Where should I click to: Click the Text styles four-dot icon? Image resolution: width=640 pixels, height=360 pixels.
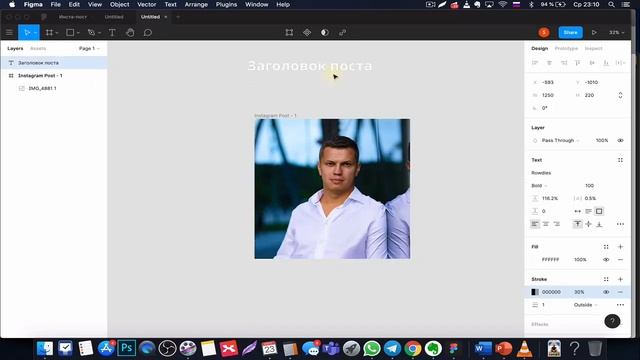pyautogui.click(x=620, y=160)
